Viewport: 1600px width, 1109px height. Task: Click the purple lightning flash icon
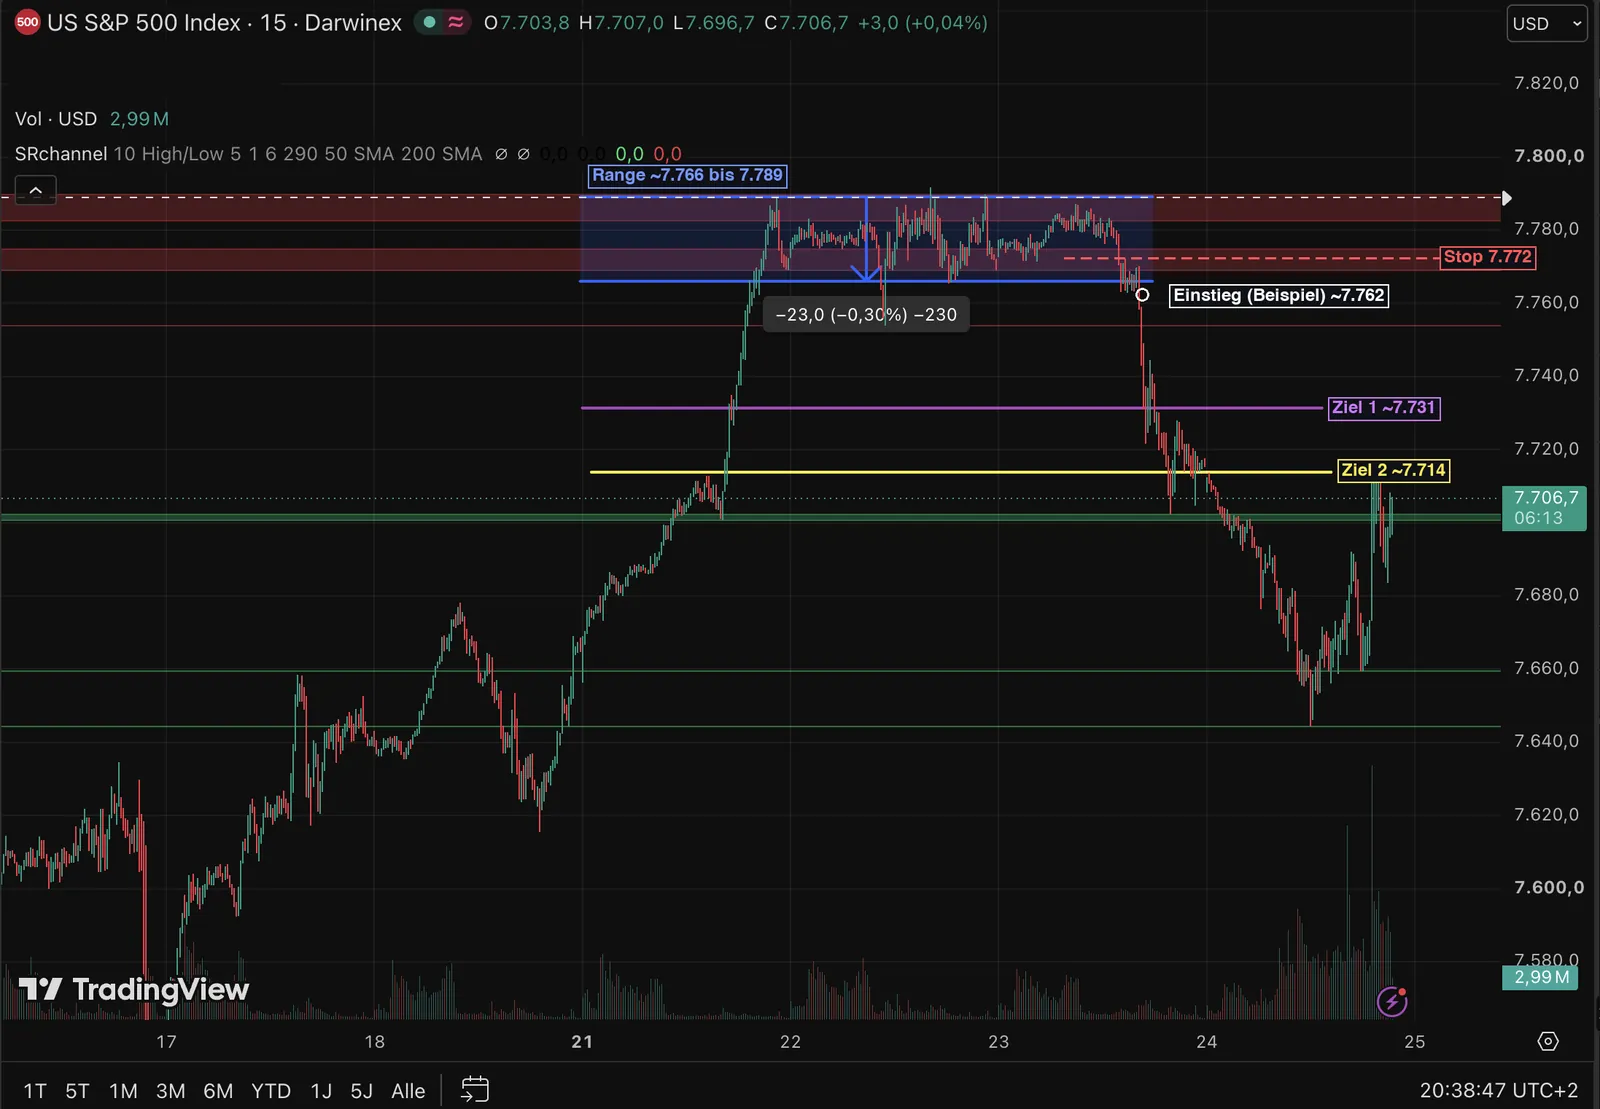pyautogui.click(x=1392, y=1000)
